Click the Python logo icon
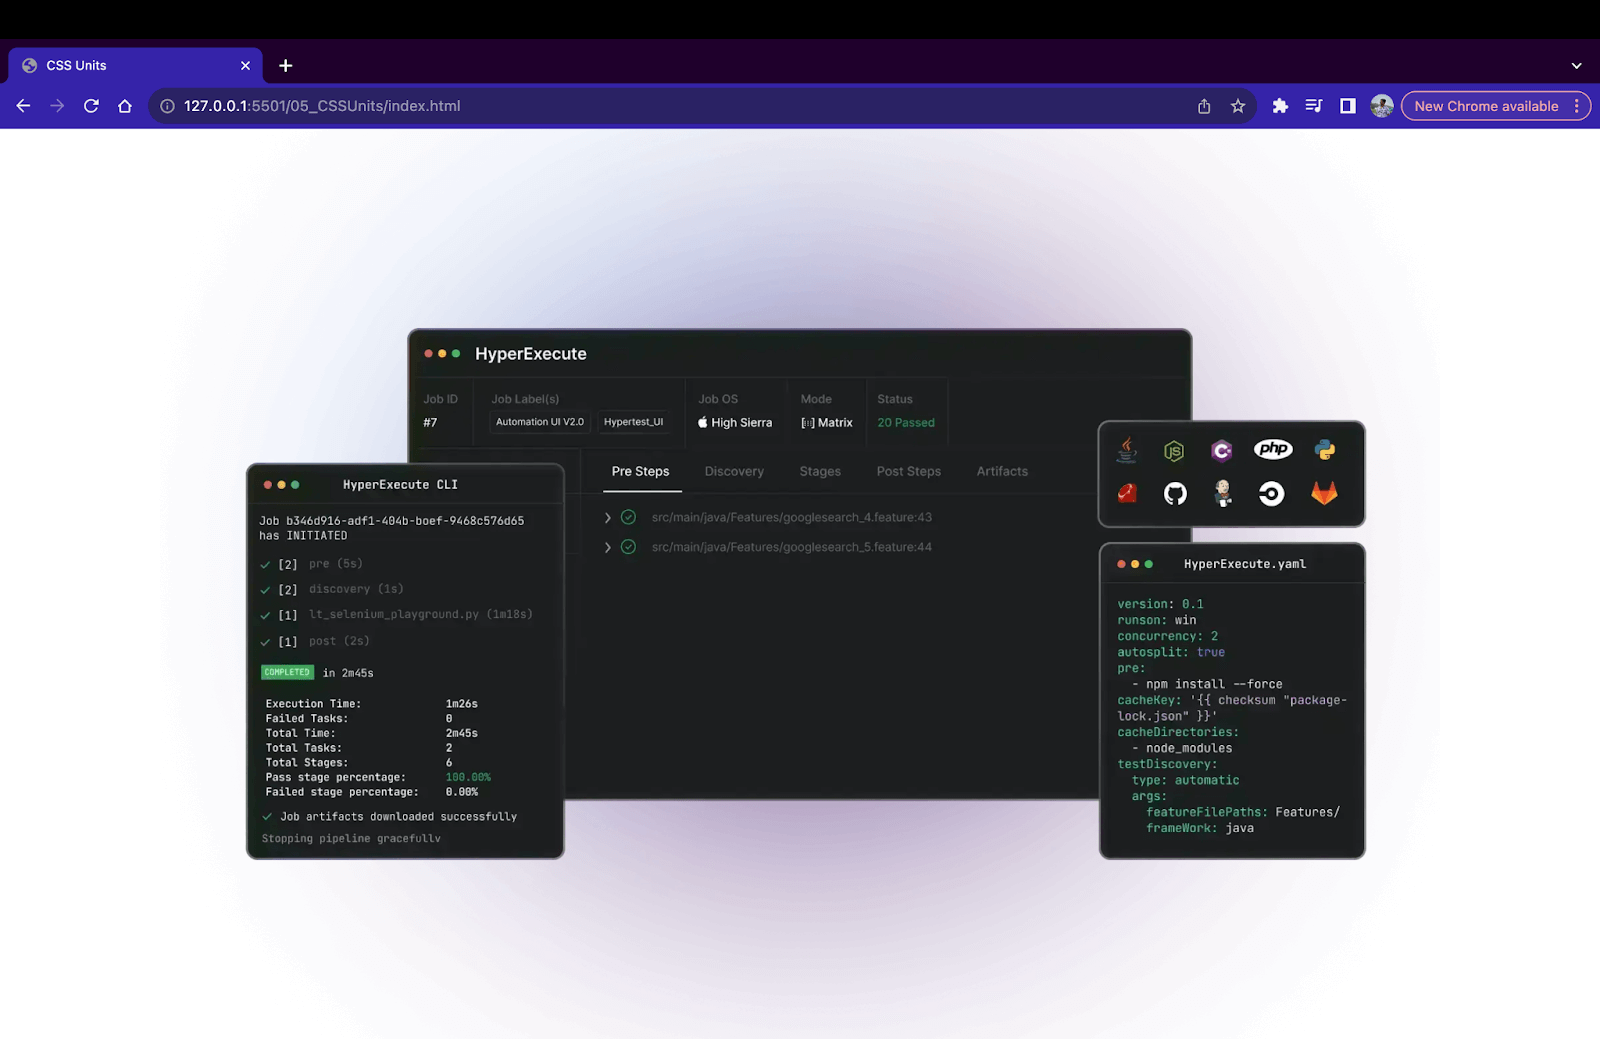 [x=1325, y=450]
